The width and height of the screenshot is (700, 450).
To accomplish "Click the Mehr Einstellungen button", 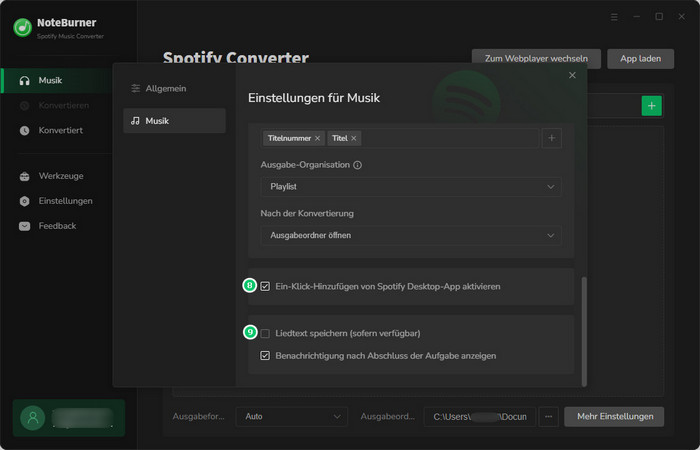I will tap(614, 417).
